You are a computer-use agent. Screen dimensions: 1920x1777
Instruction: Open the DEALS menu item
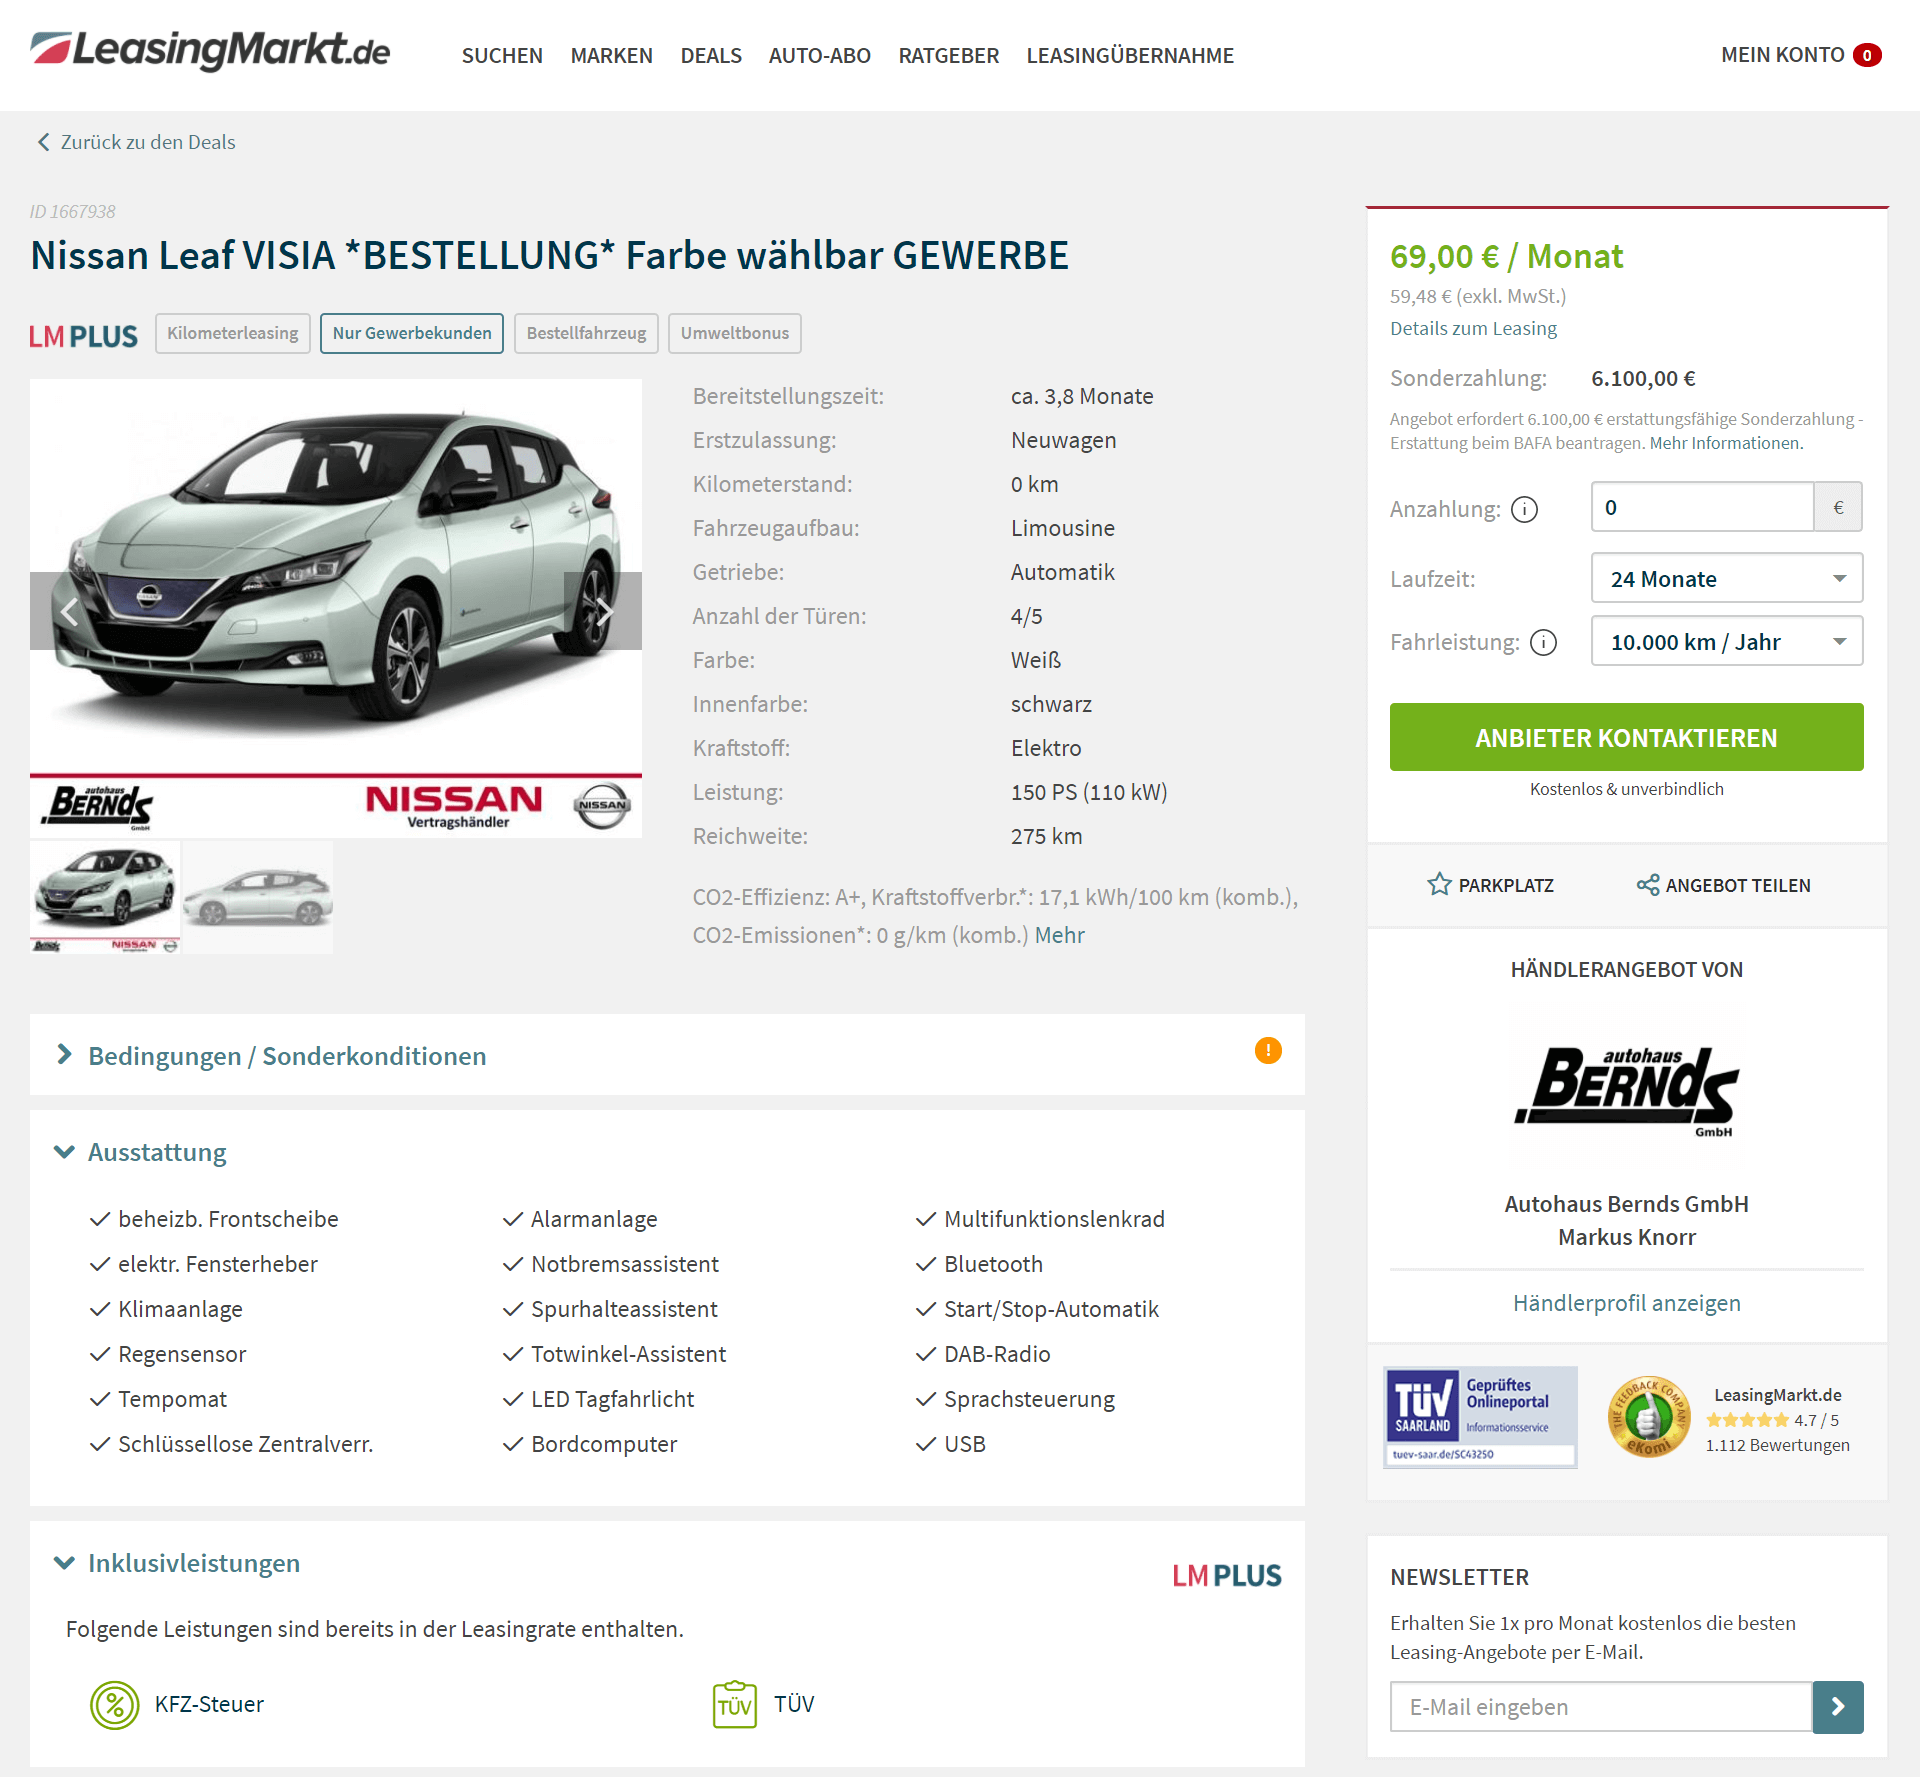(x=711, y=56)
